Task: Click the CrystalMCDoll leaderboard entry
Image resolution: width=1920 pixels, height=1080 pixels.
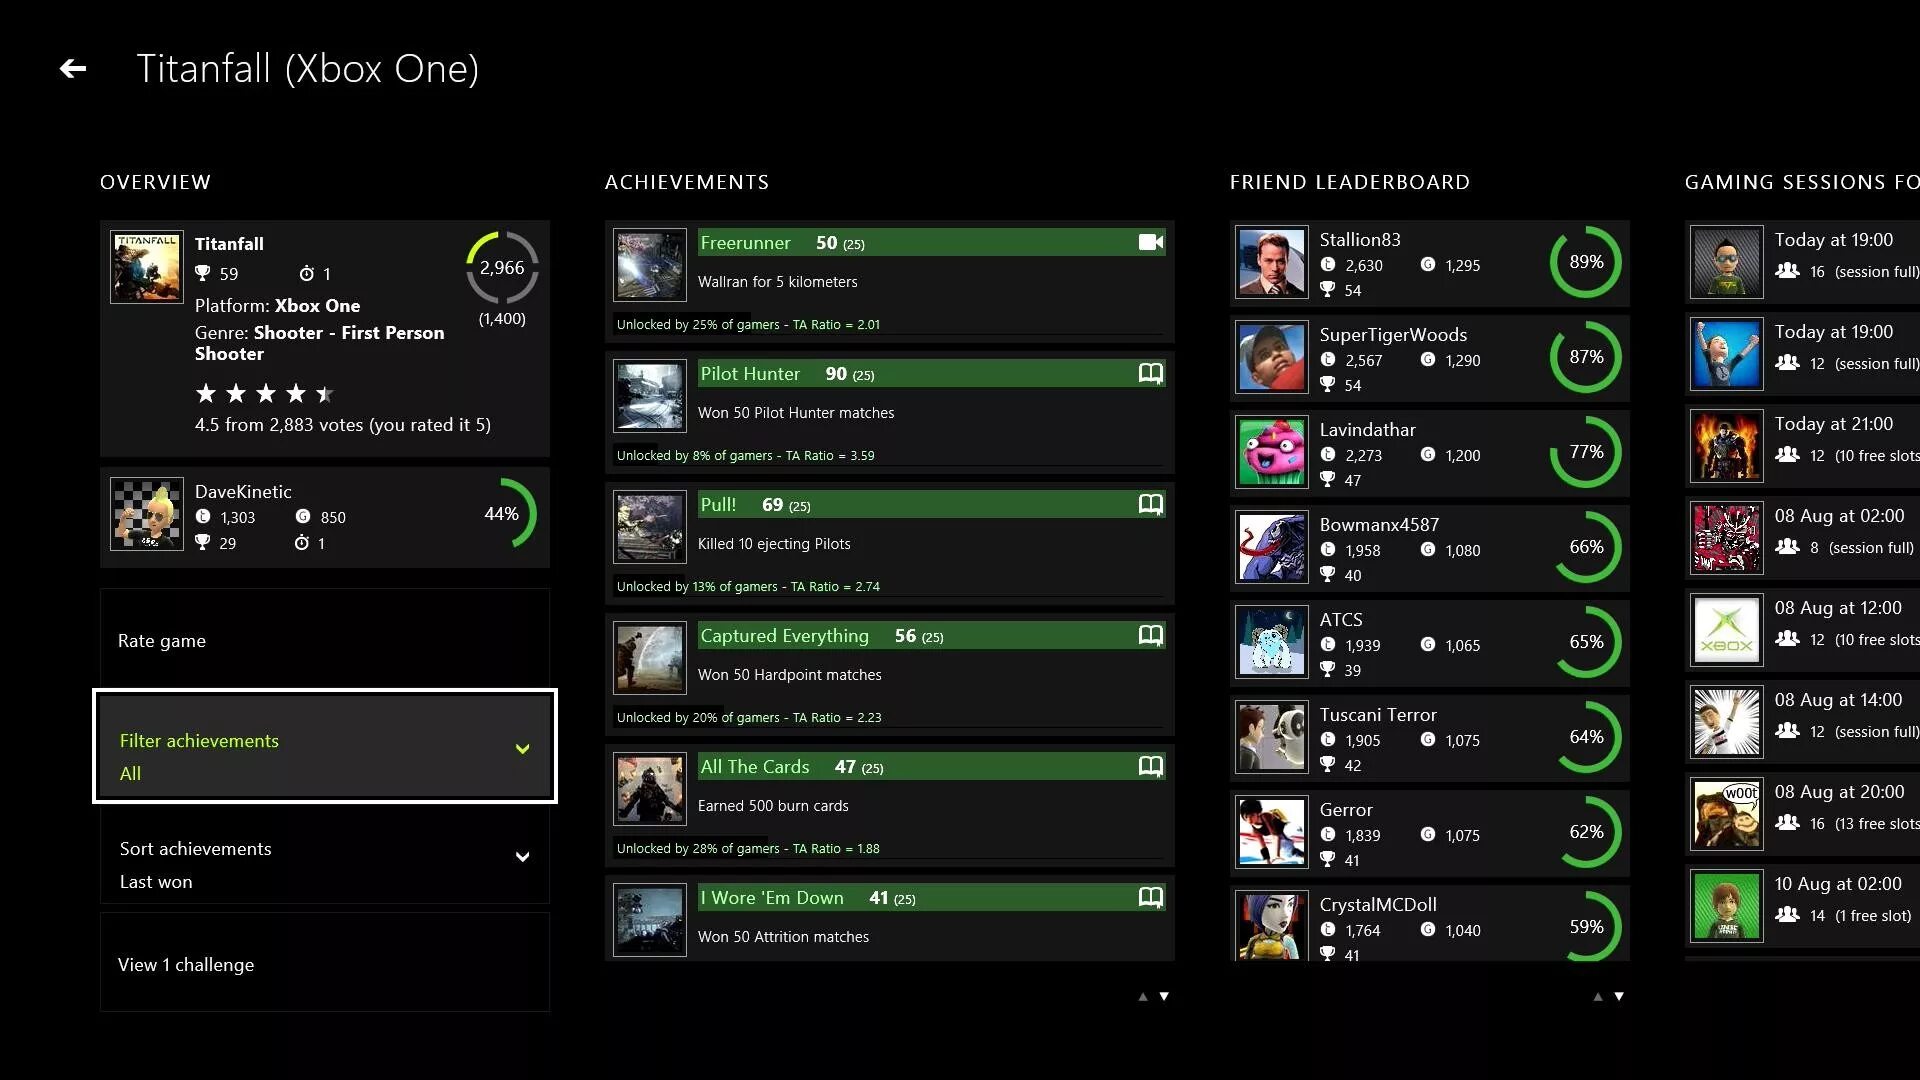Action: [x=1428, y=924]
